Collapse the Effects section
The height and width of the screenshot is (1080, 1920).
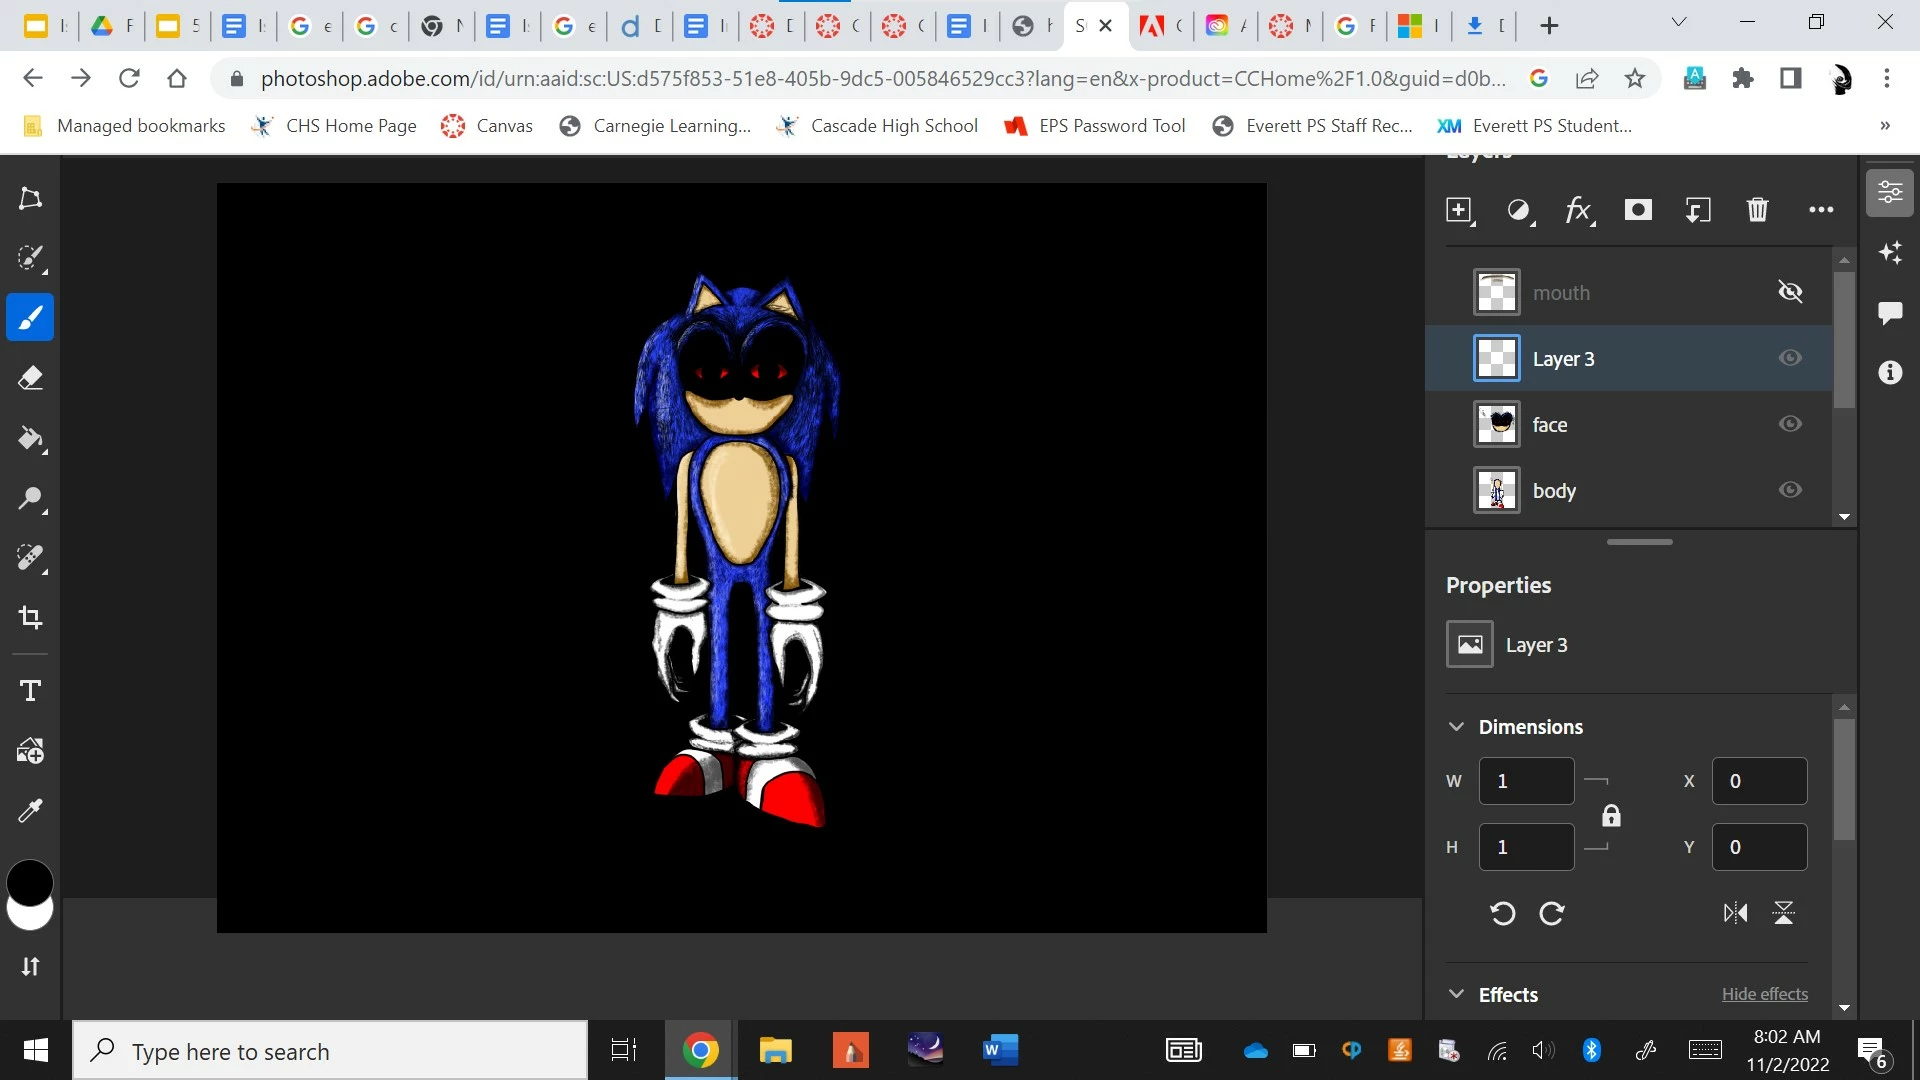tap(1456, 994)
